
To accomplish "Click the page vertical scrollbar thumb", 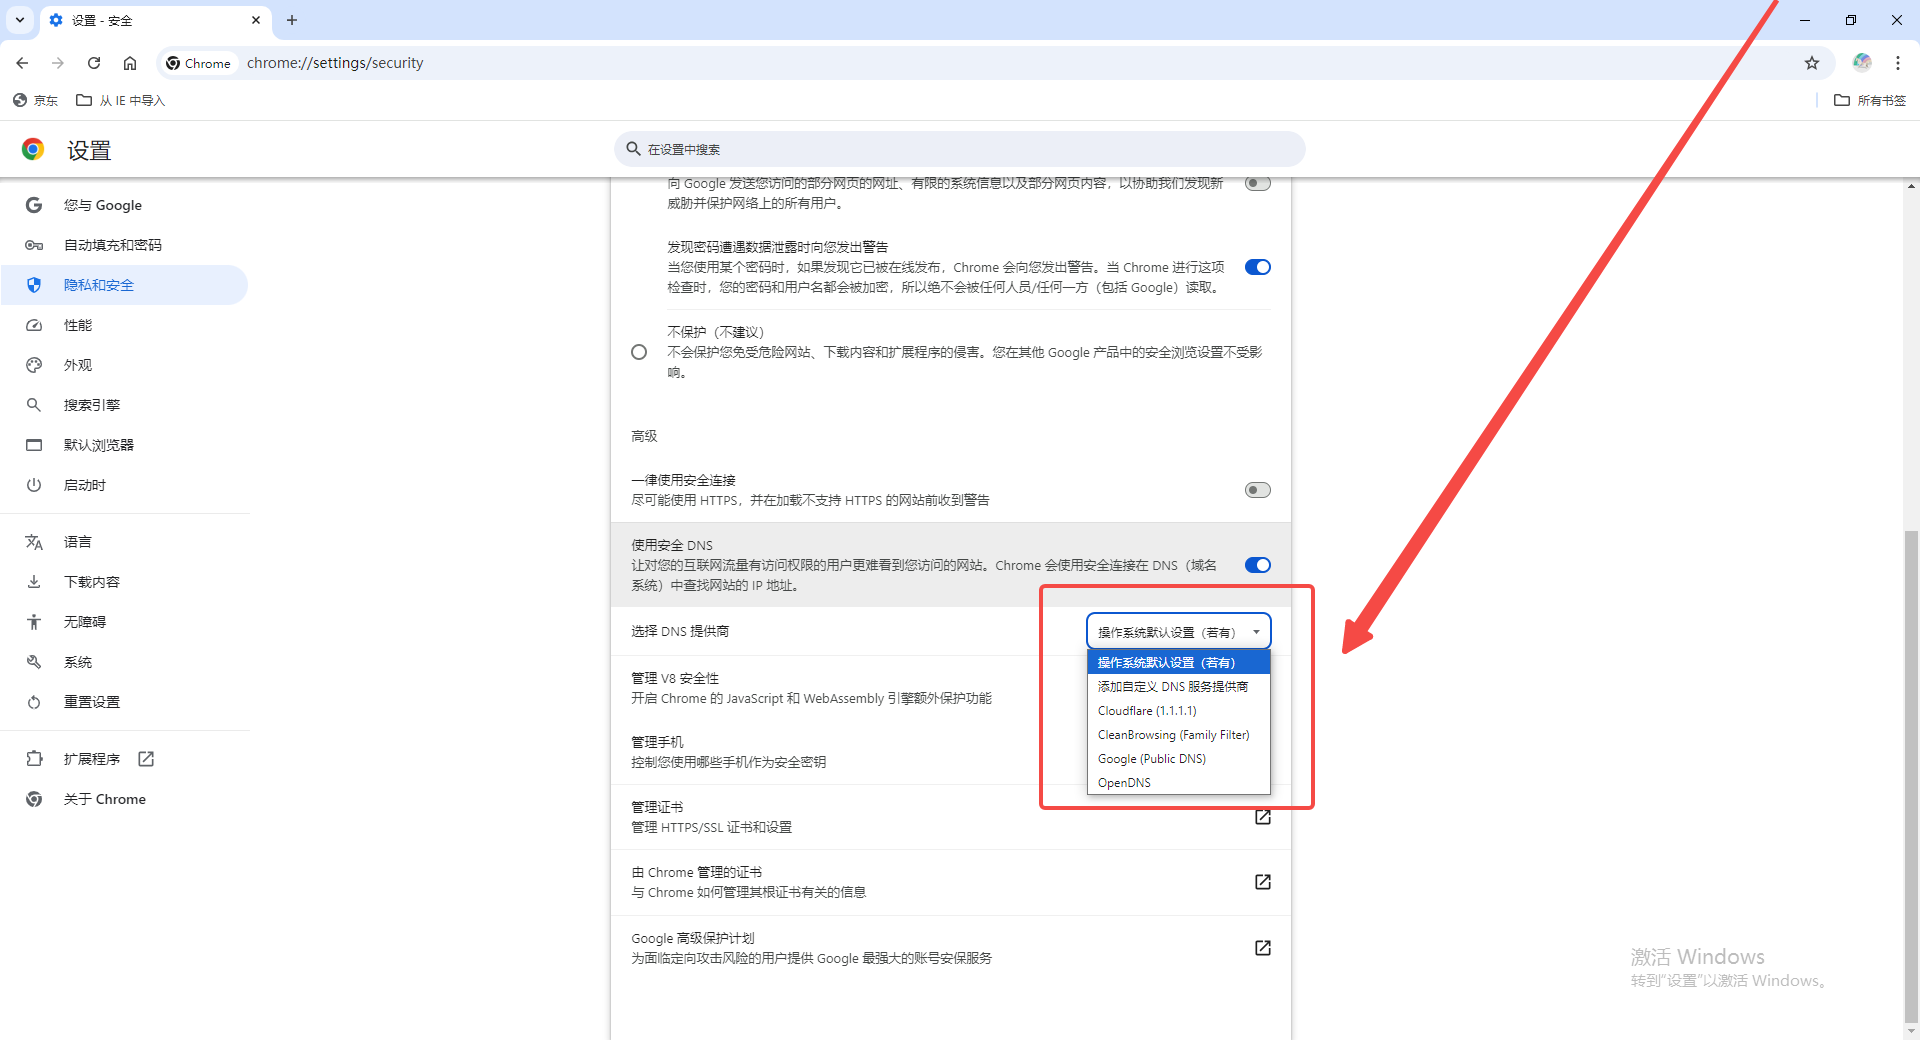I will coord(1911,776).
